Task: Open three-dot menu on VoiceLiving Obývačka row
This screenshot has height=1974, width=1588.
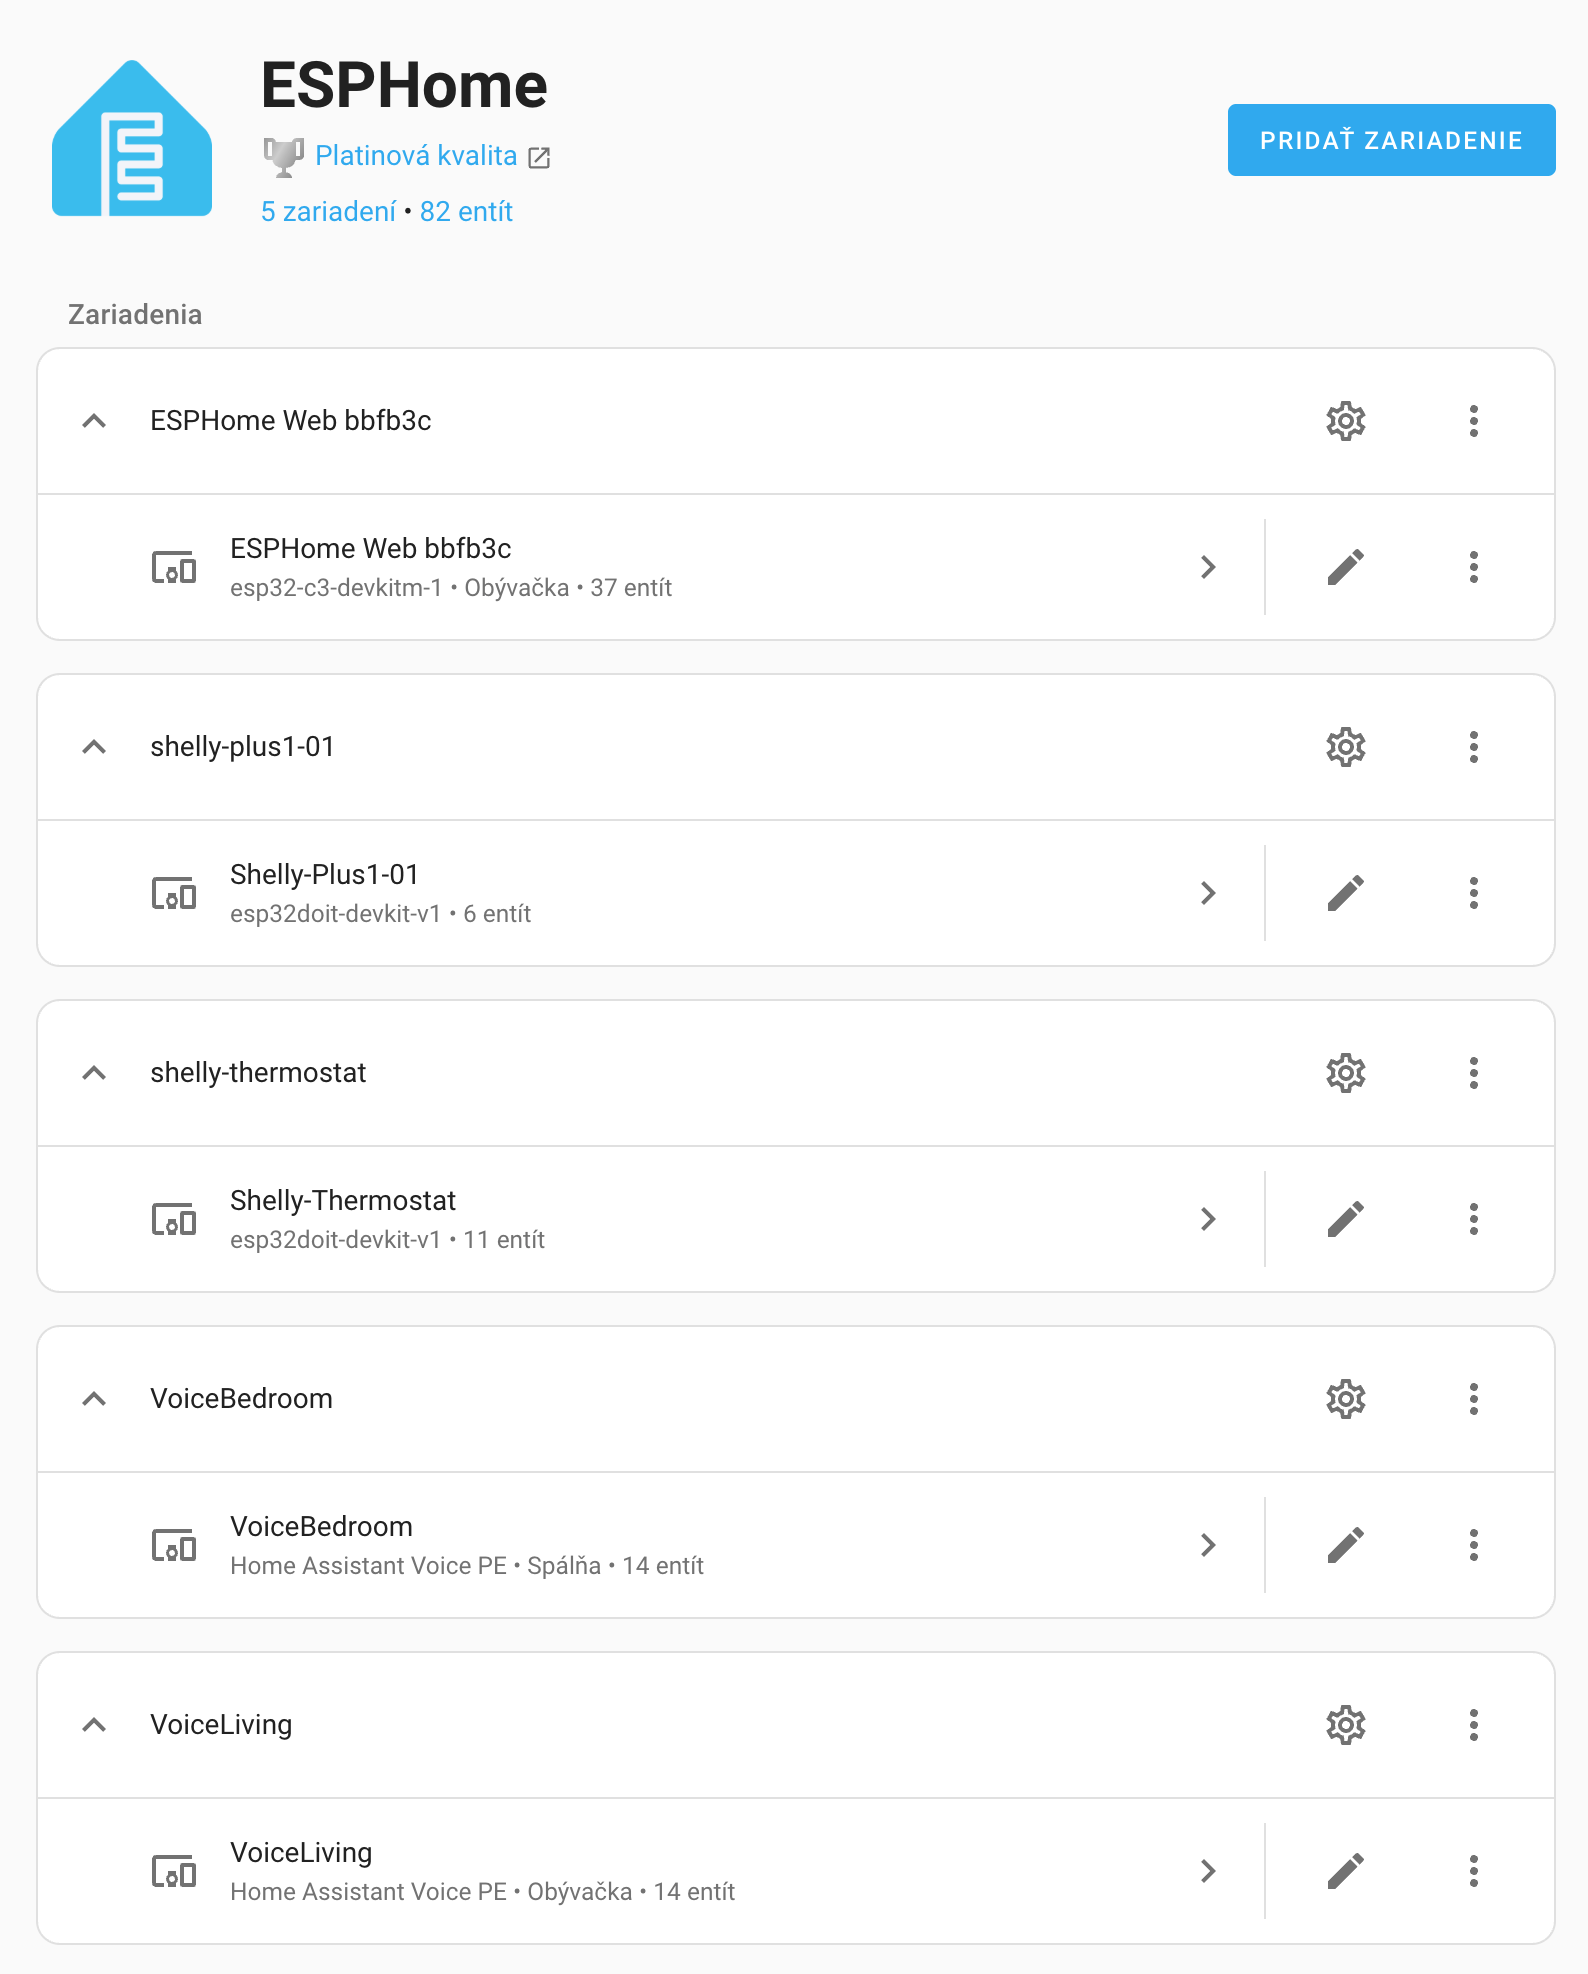Action: [1474, 1871]
